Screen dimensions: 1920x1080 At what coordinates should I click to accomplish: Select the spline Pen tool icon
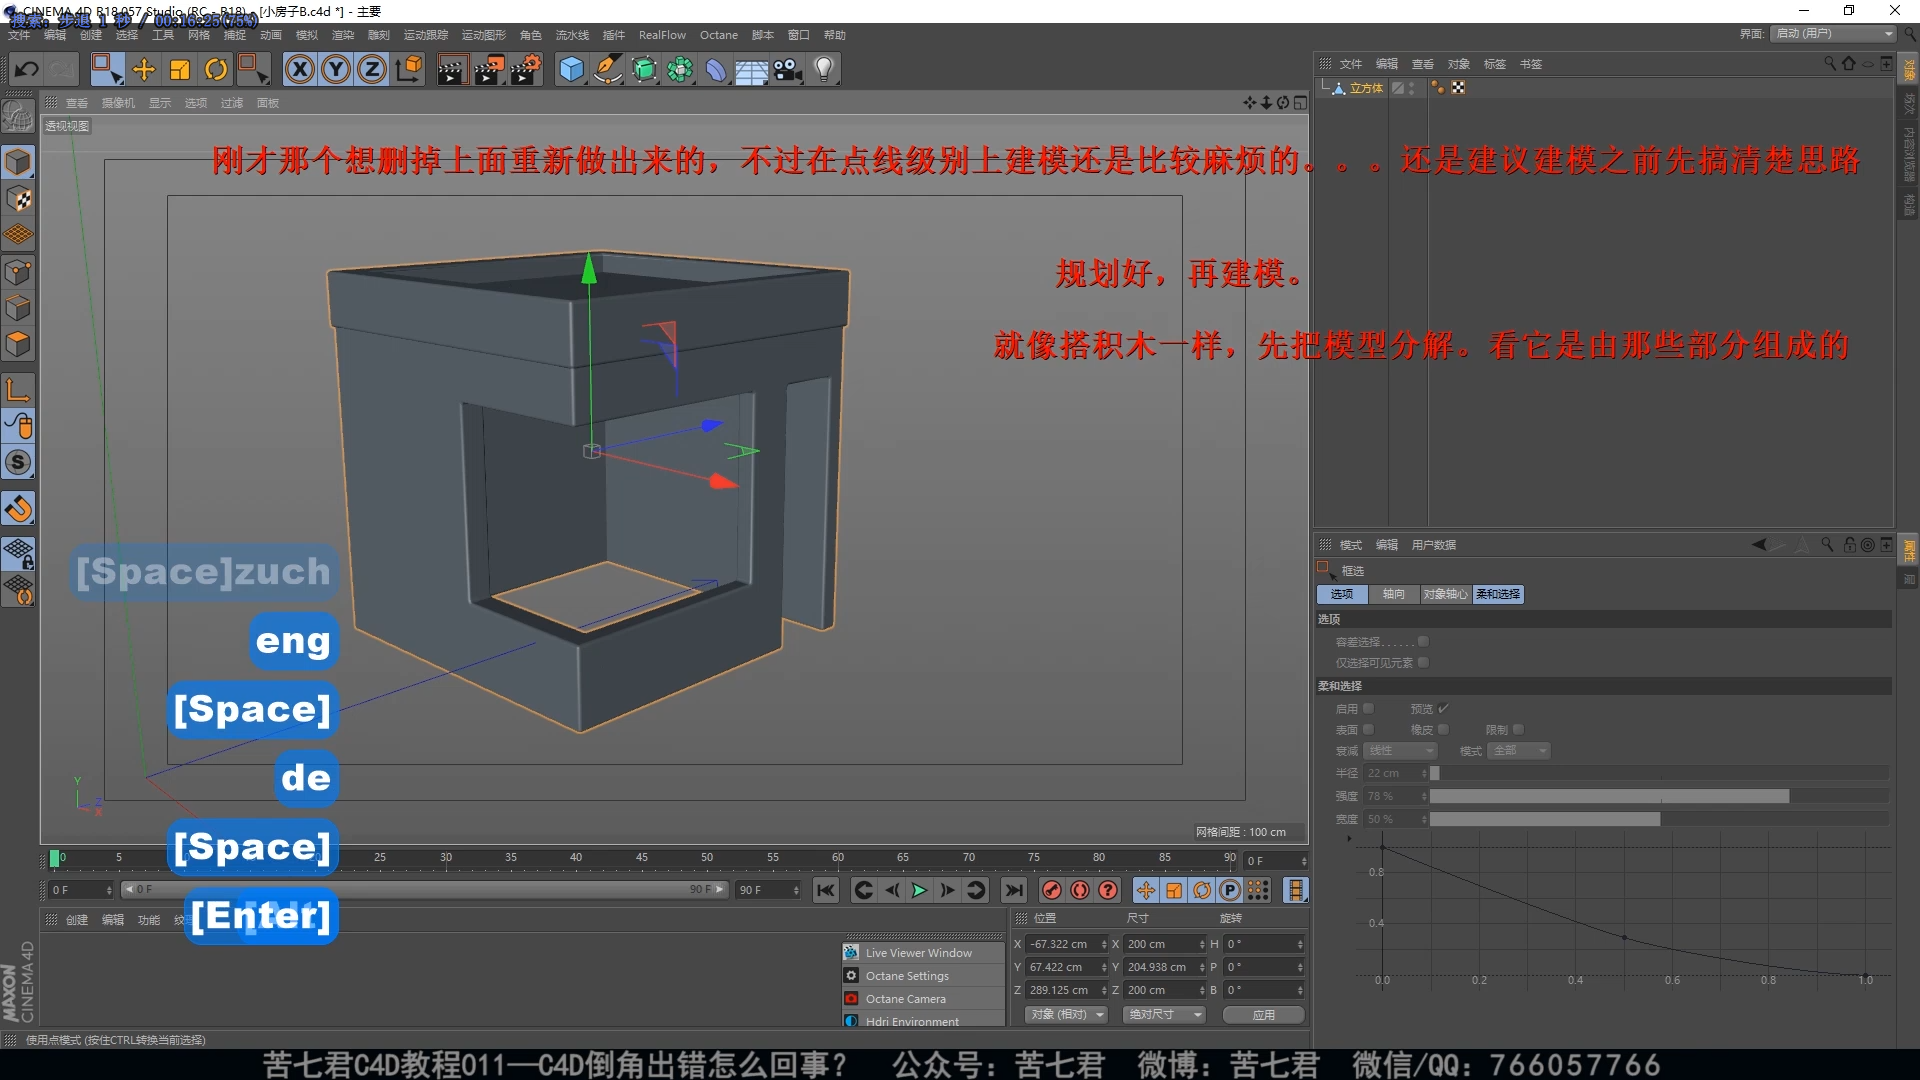(x=608, y=69)
